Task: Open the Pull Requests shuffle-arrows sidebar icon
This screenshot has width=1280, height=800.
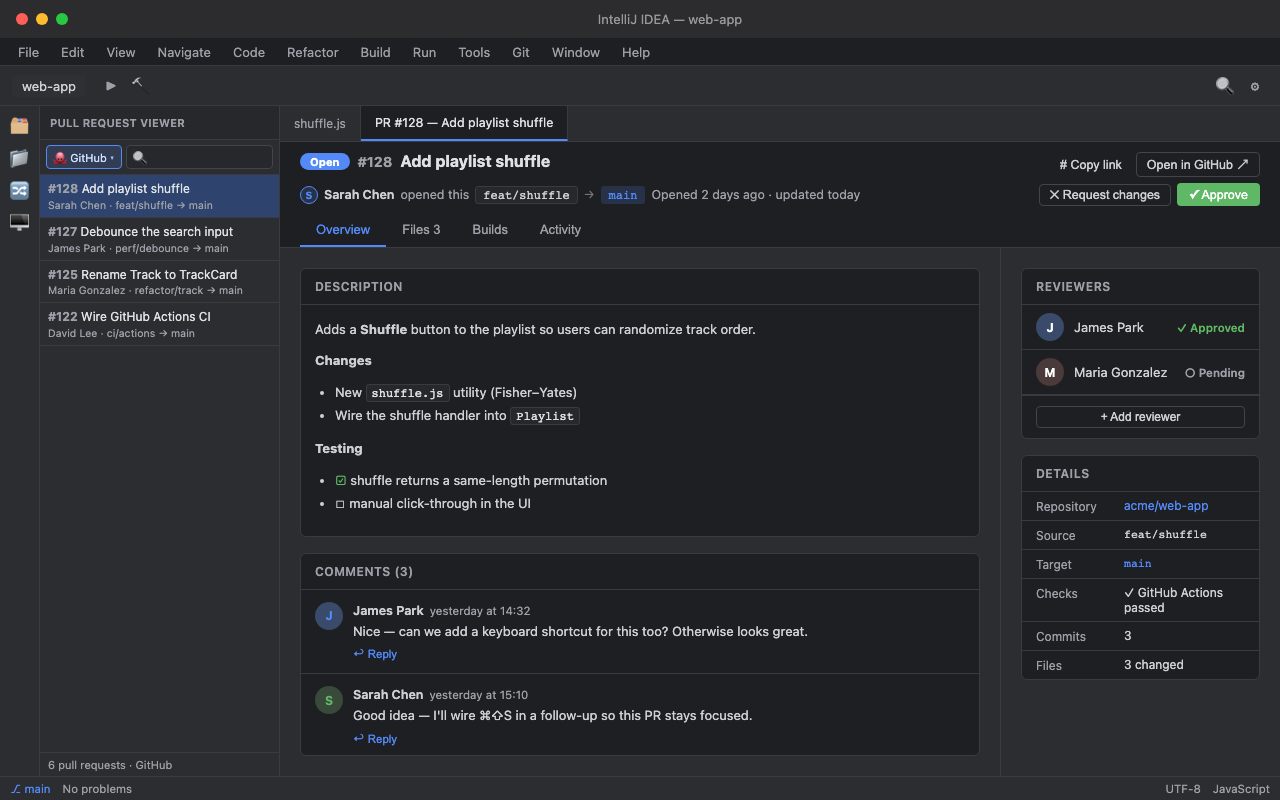Action: pos(19,190)
